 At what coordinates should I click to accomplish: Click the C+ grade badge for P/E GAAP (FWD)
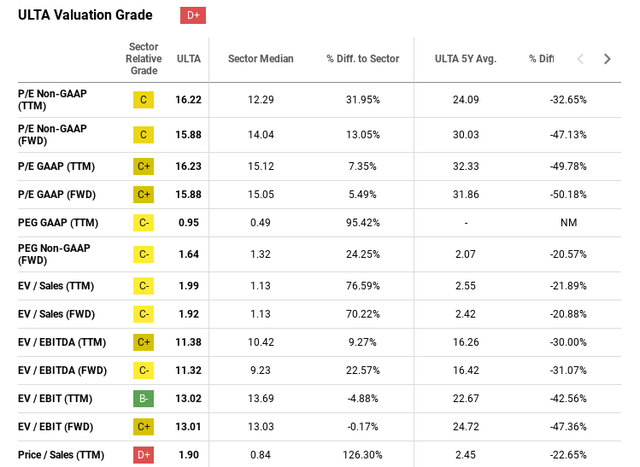[x=143, y=194]
